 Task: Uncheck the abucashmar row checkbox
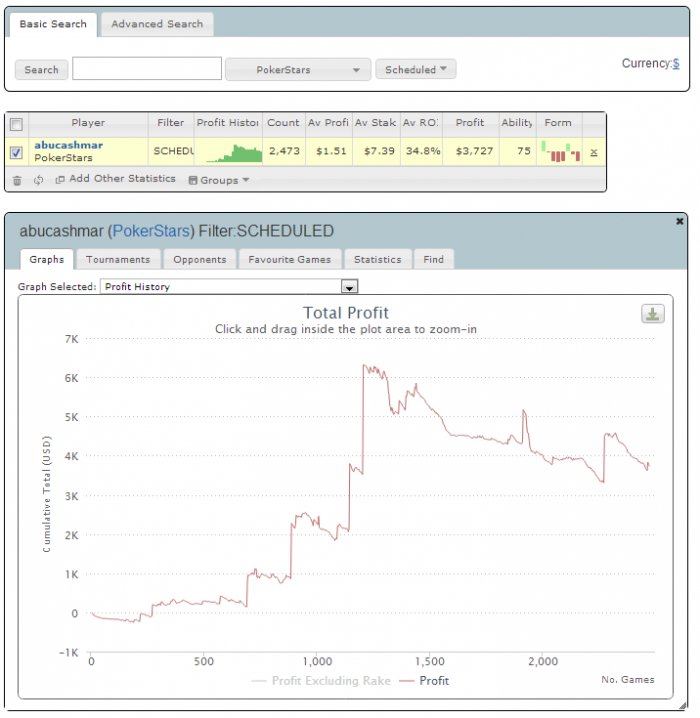(x=16, y=152)
